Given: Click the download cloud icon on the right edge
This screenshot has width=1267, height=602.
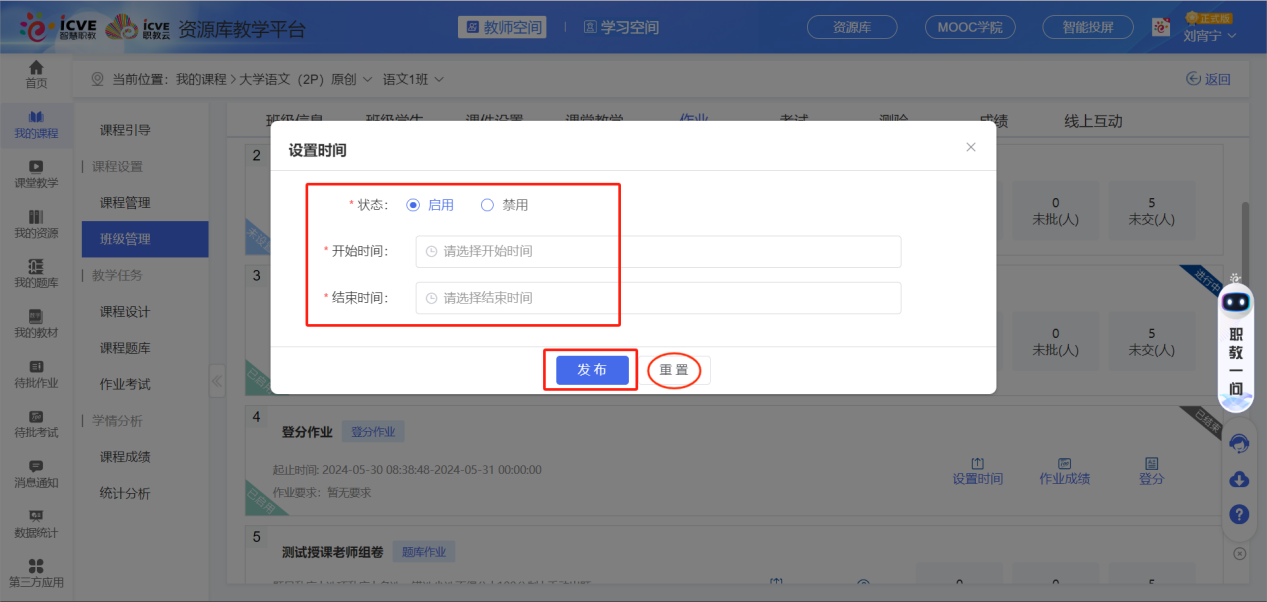Looking at the screenshot, I should pyautogui.click(x=1238, y=478).
